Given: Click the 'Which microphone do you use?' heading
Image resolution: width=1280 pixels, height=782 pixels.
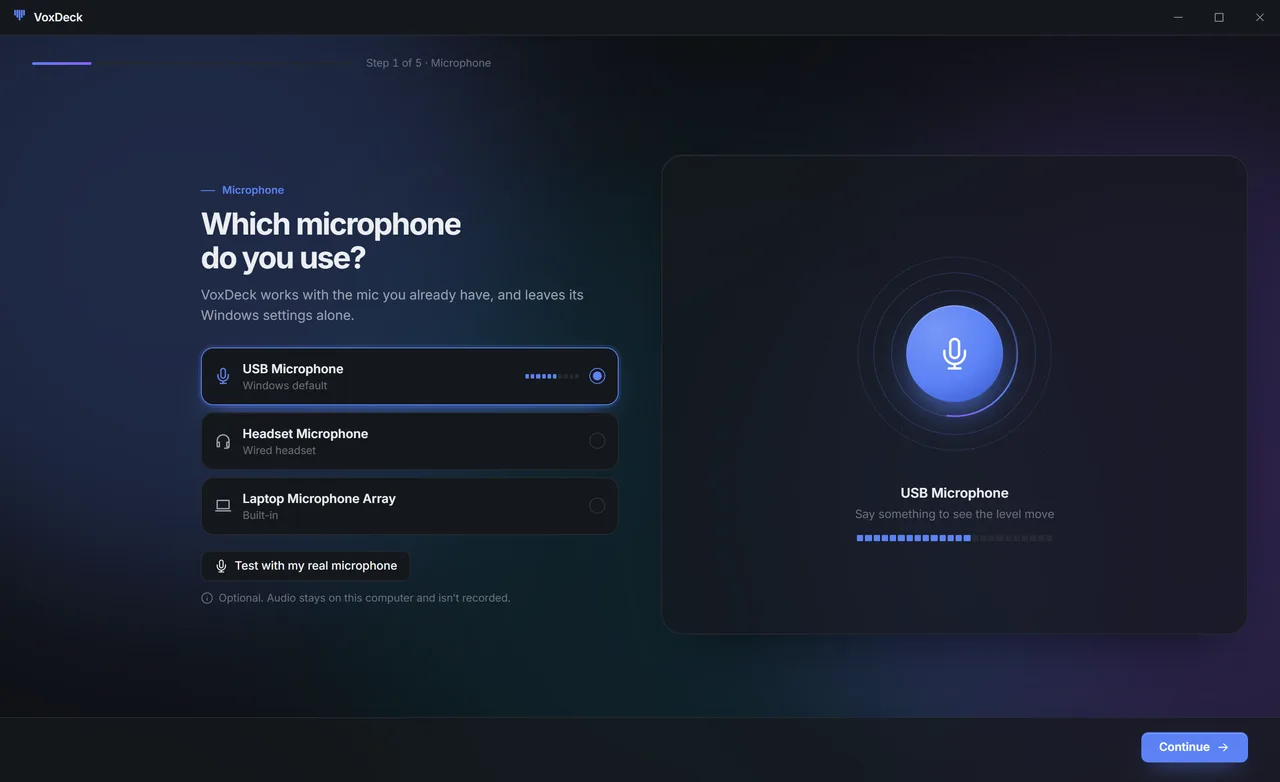Looking at the screenshot, I should pos(331,240).
